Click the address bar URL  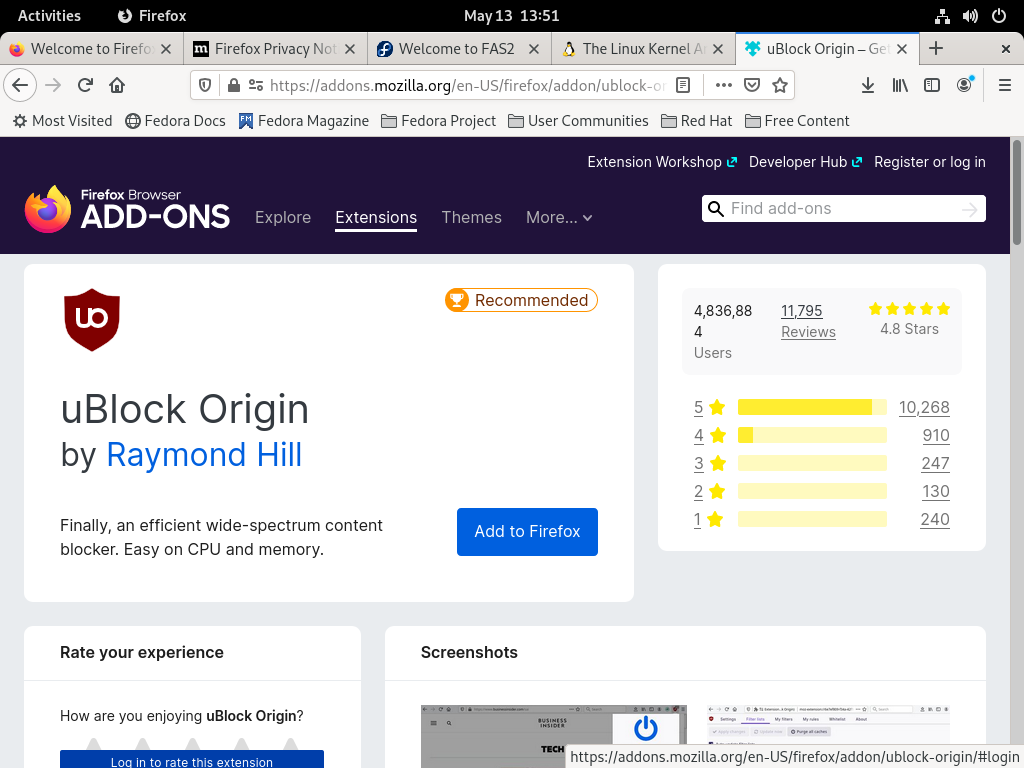(x=467, y=86)
